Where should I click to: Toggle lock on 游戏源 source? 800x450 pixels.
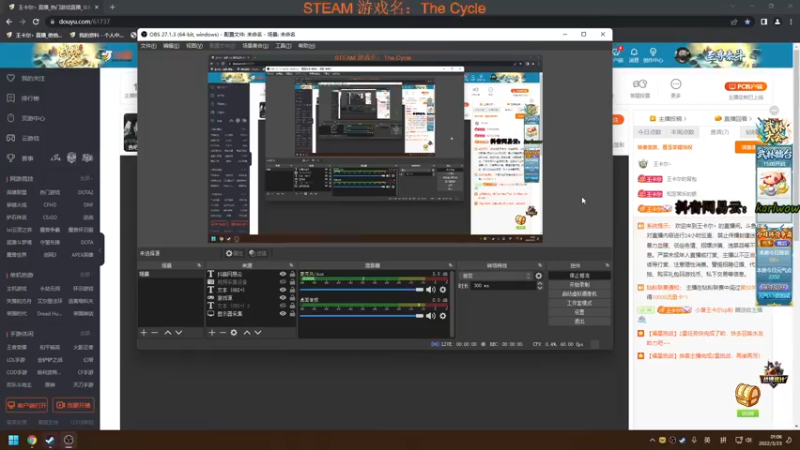point(292,298)
